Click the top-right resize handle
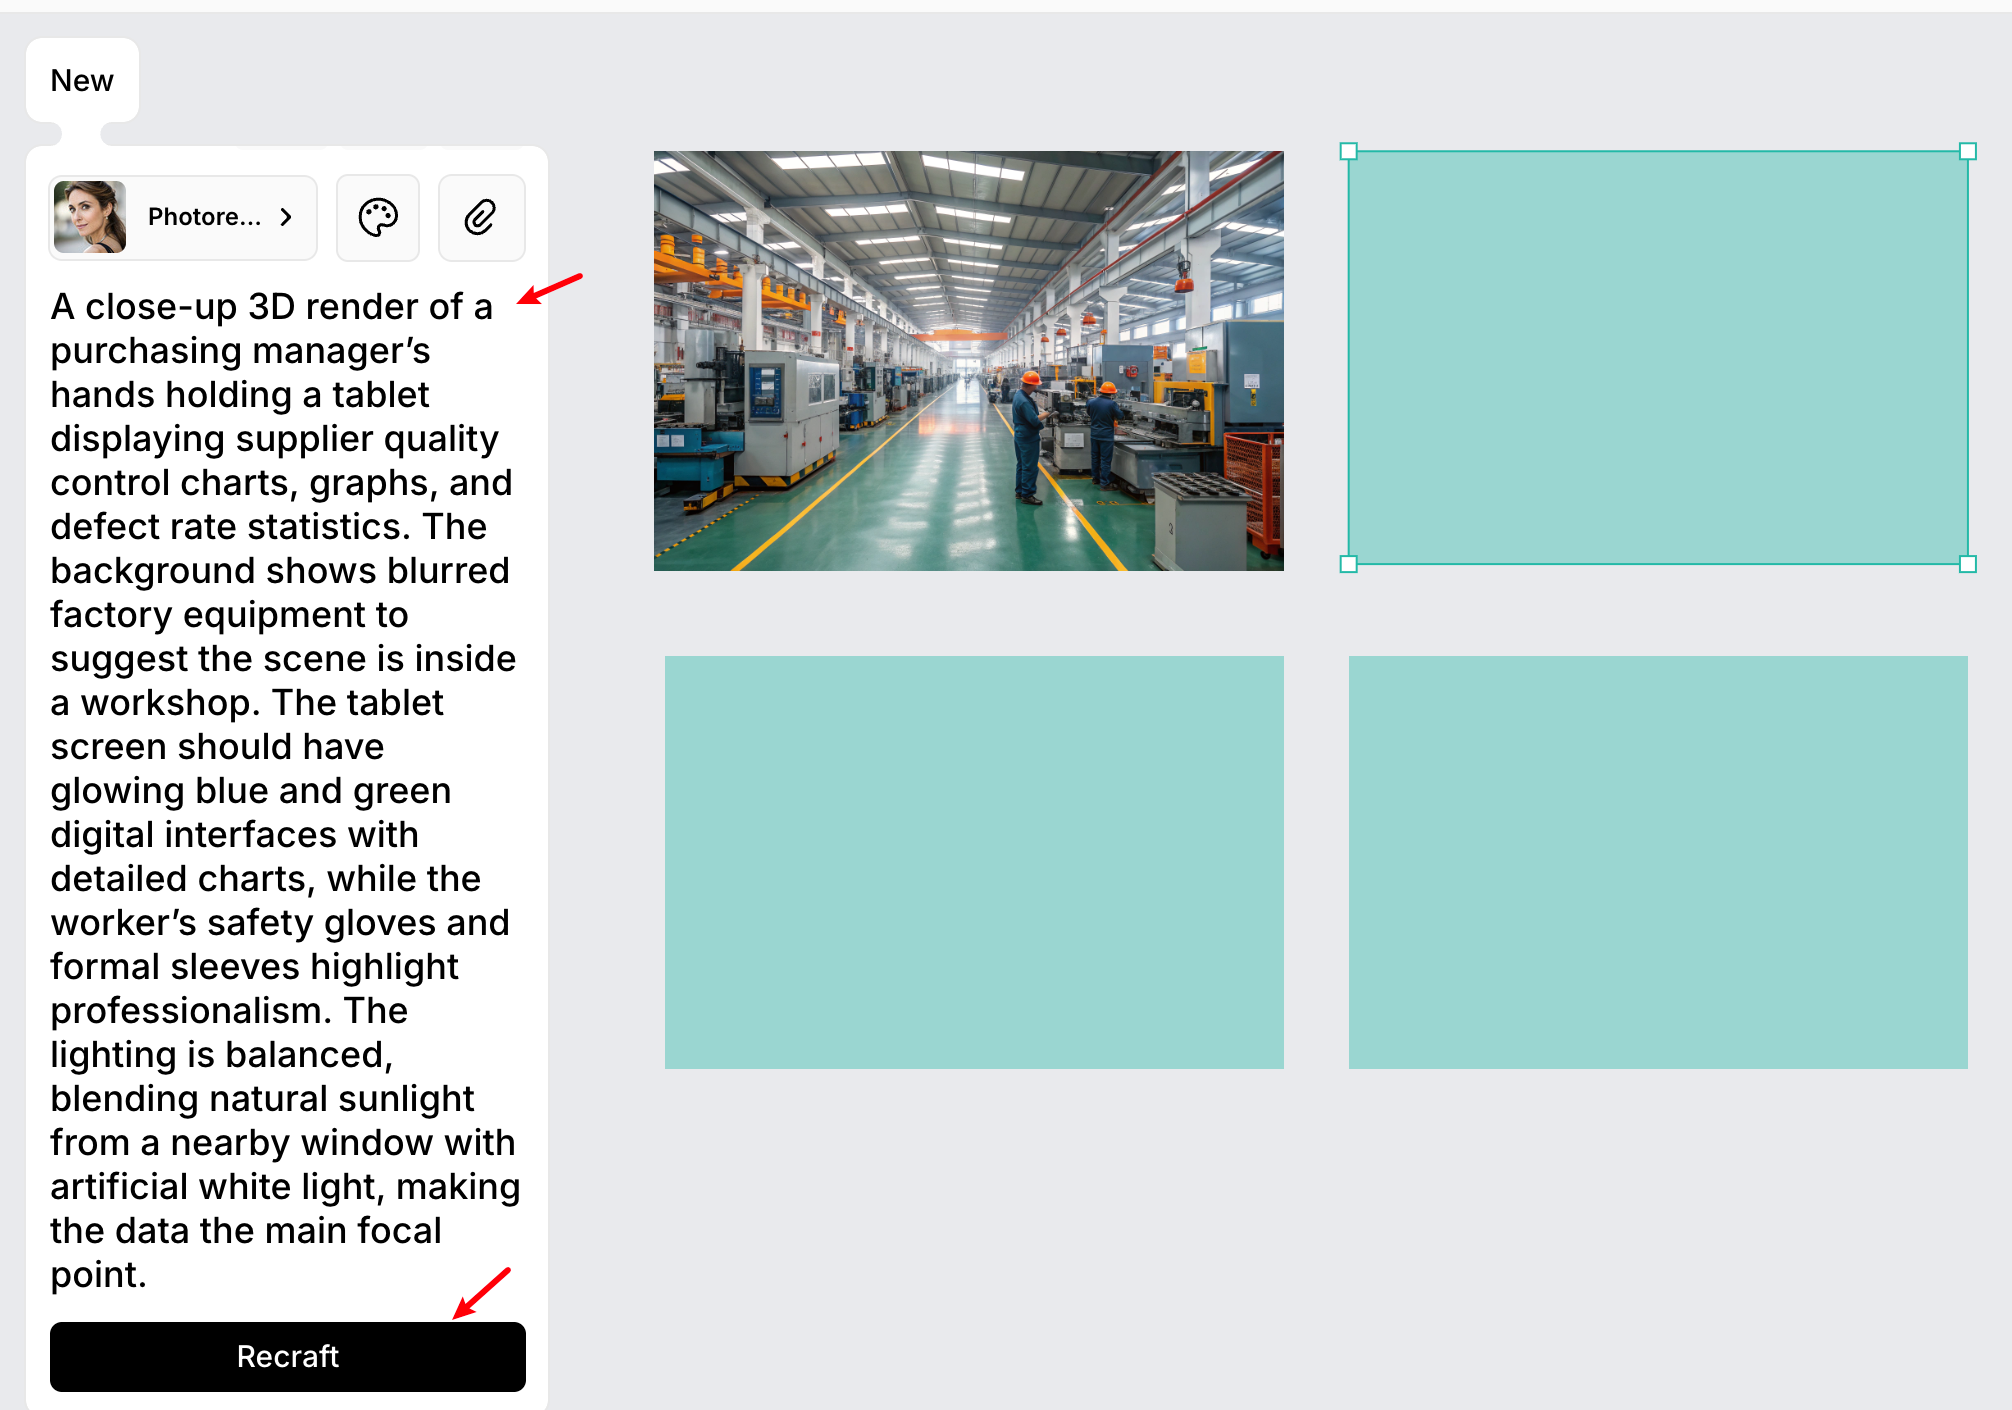This screenshot has height=1410, width=2012. 1967,151
